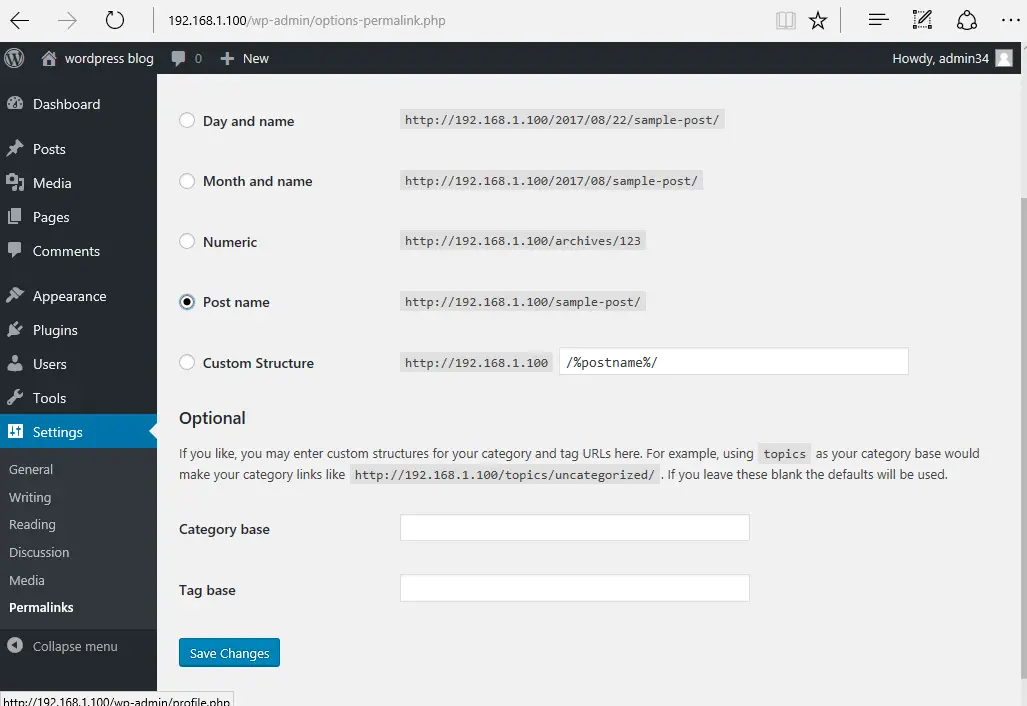Go to Reading settings submenu
The image size is (1027, 706).
(32, 525)
